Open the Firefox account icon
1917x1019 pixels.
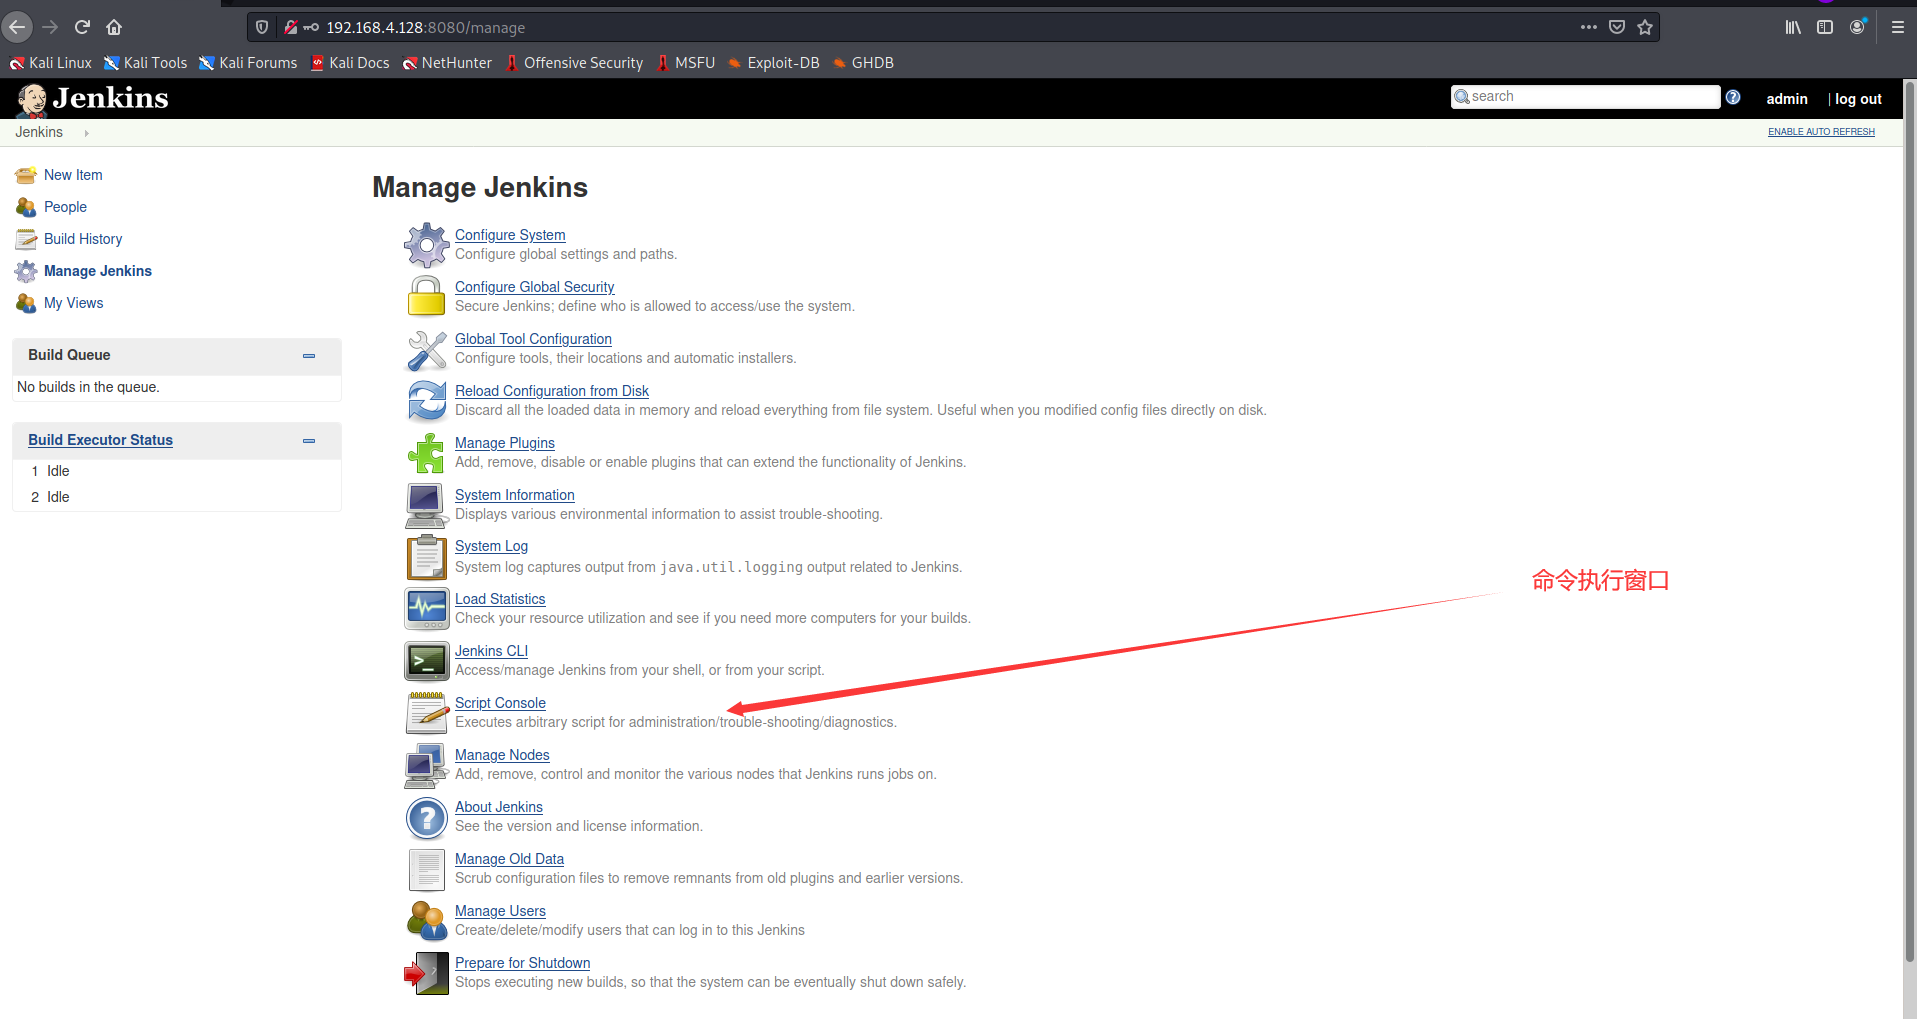click(x=1858, y=27)
